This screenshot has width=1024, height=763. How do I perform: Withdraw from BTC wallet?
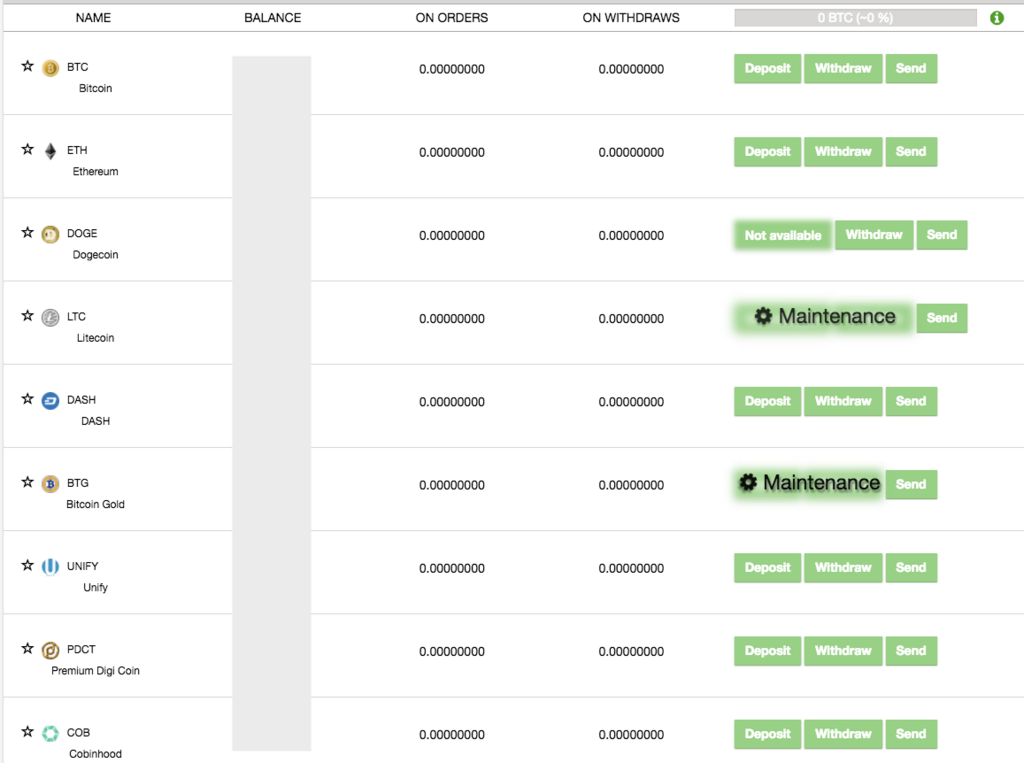point(843,69)
